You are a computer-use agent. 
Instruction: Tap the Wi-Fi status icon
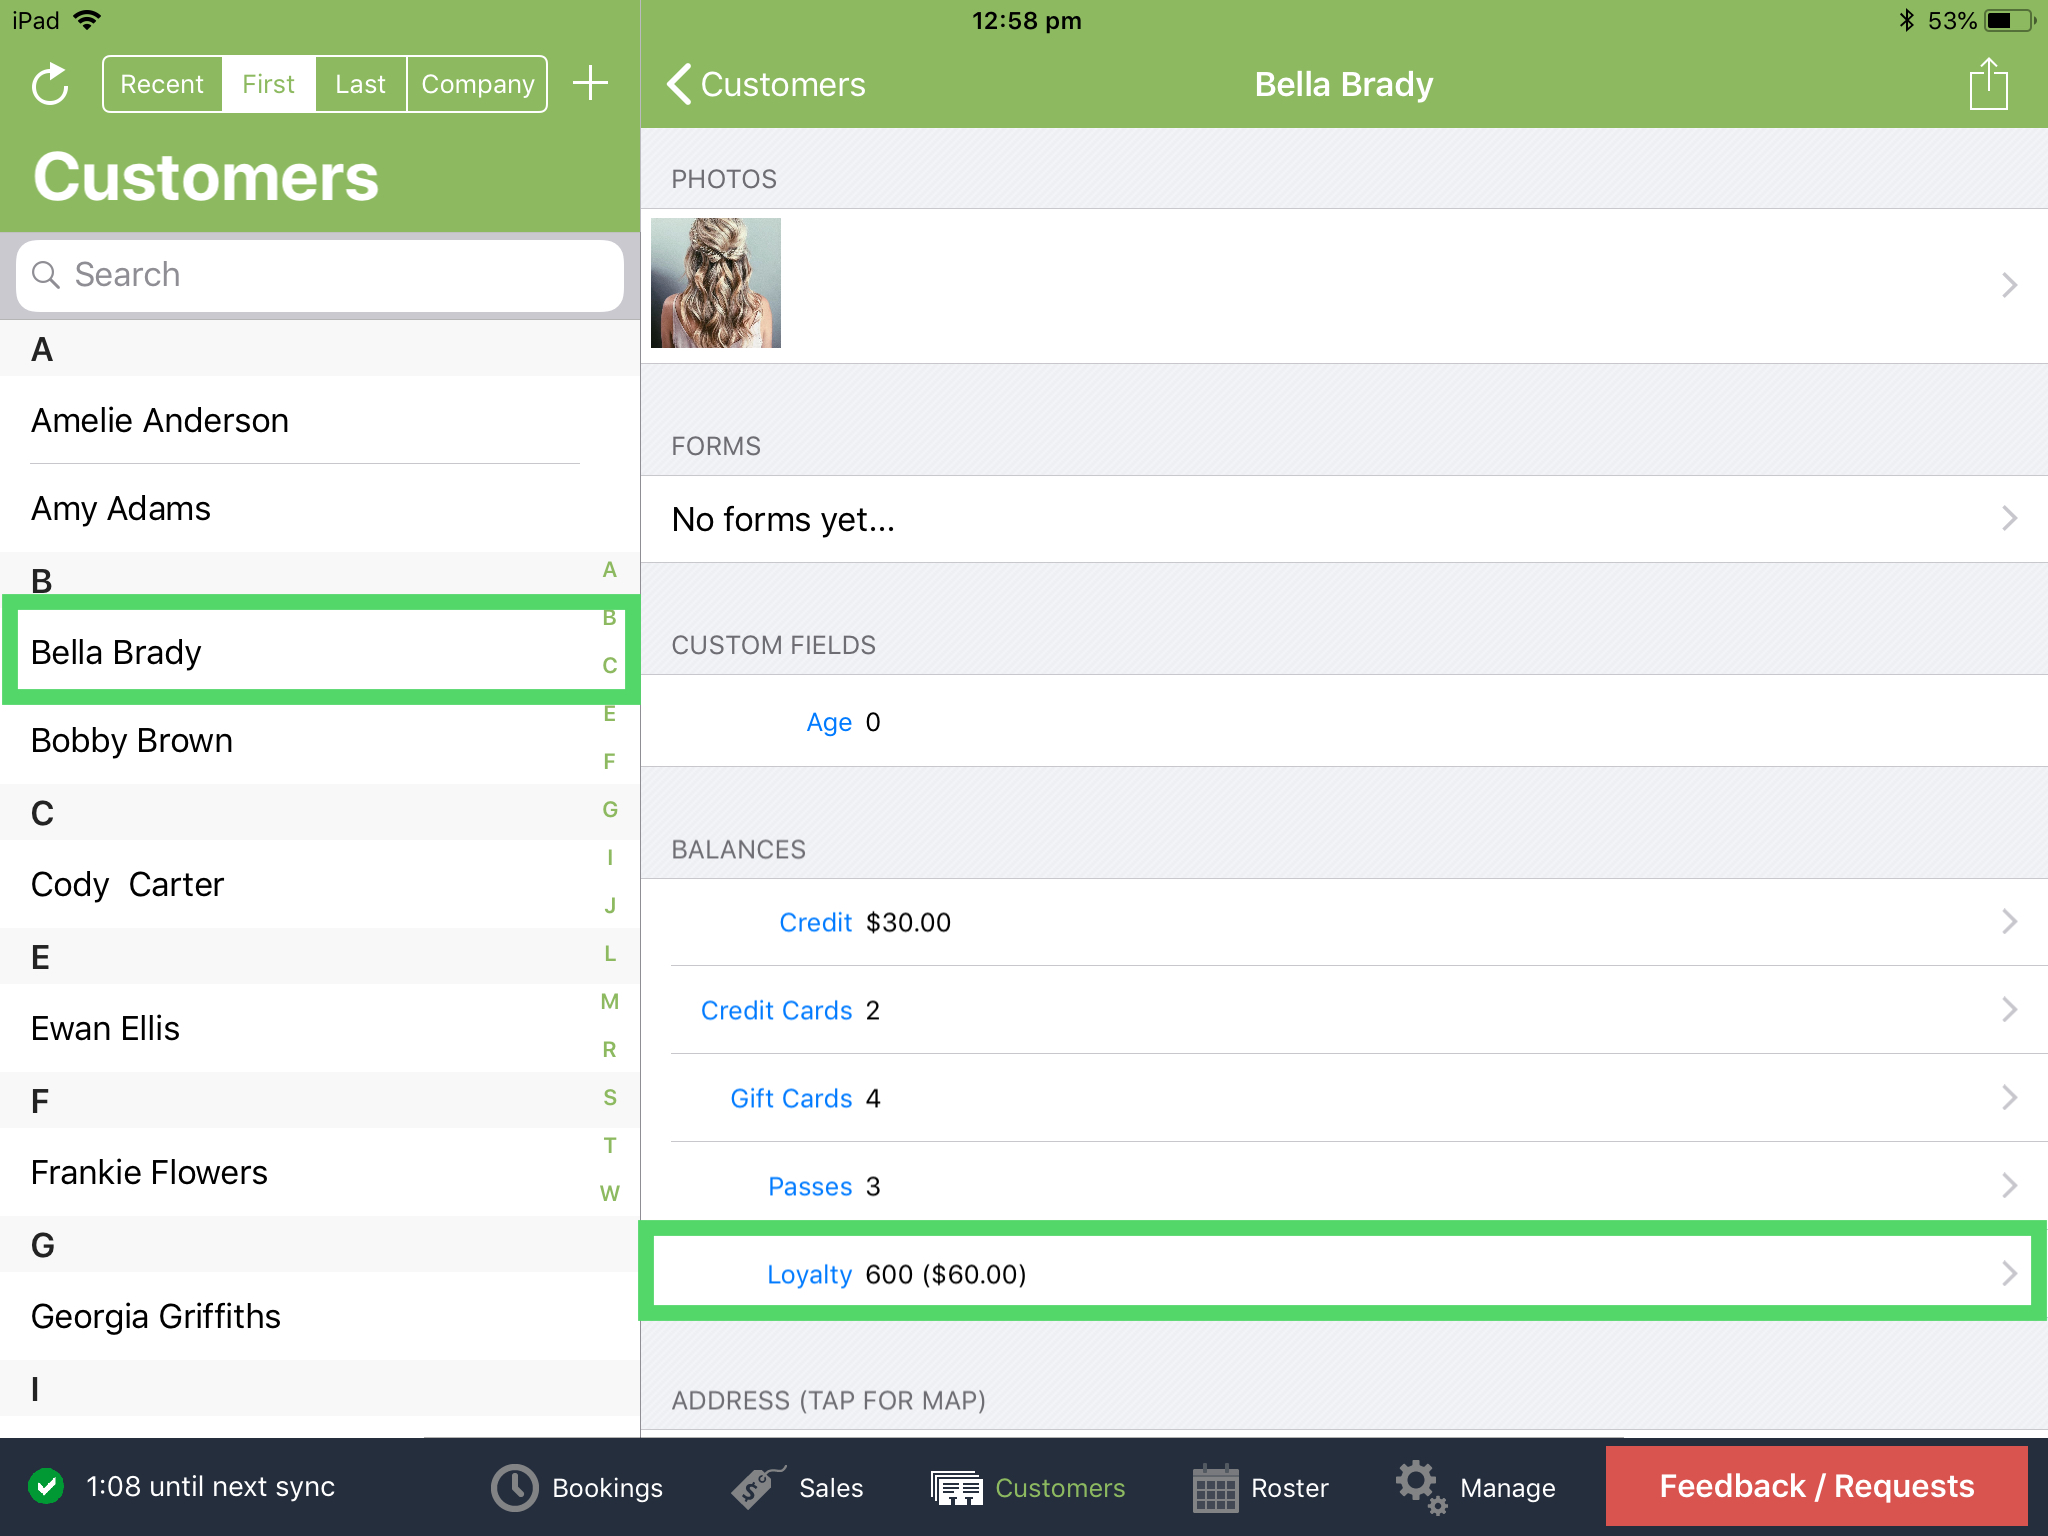coord(88,20)
